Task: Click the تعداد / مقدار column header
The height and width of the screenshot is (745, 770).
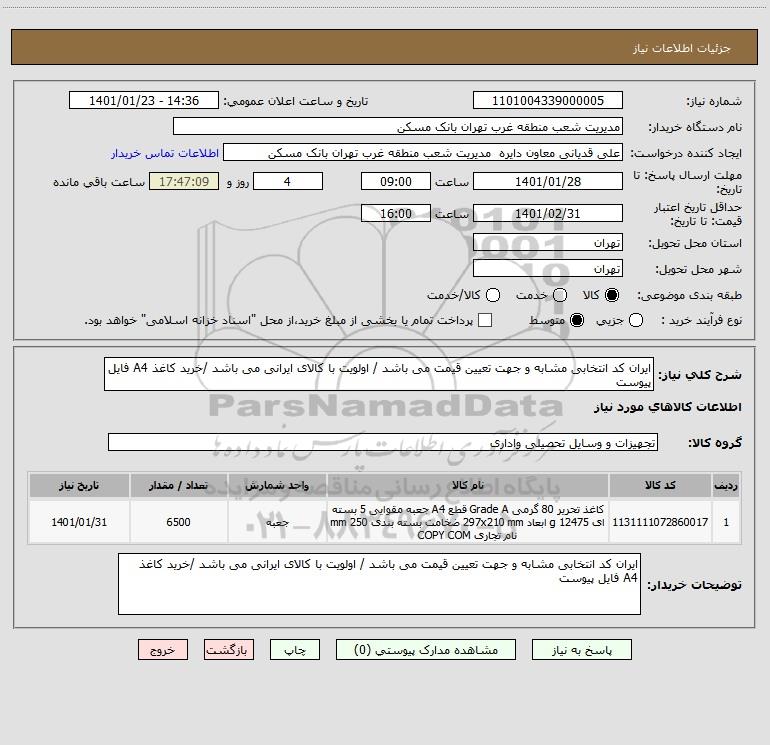Action: coord(178,485)
